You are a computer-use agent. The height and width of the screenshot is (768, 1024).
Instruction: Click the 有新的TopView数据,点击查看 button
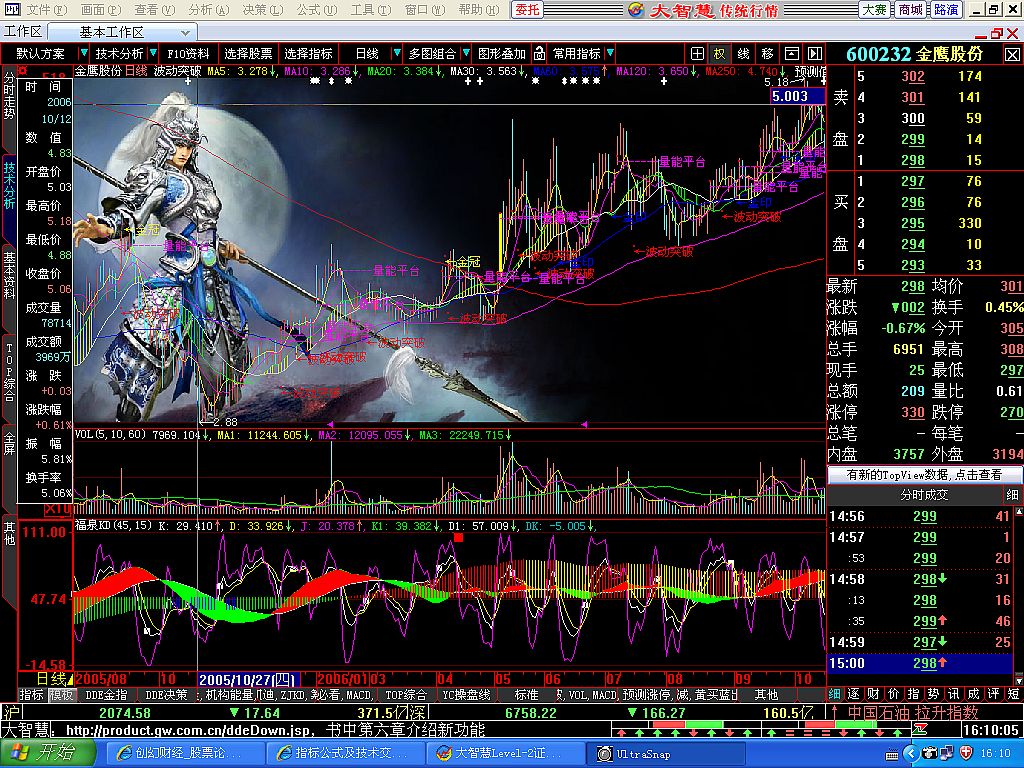pyautogui.click(x=923, y=475)
